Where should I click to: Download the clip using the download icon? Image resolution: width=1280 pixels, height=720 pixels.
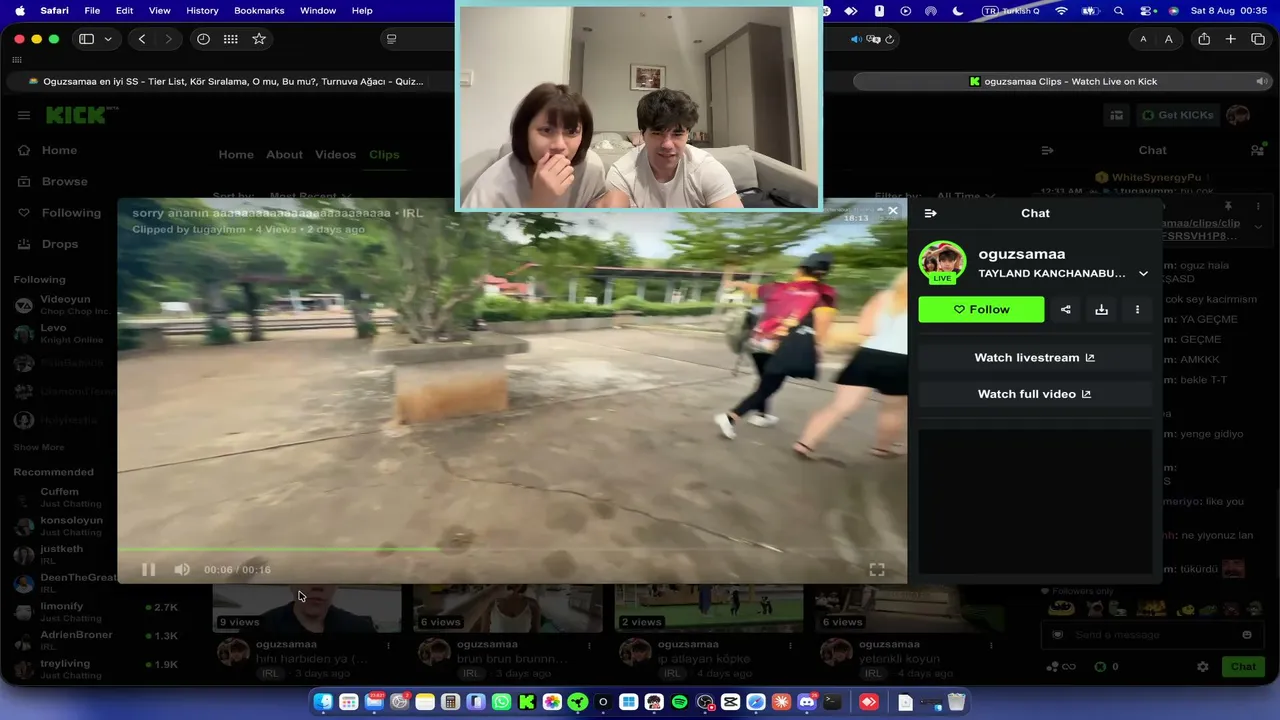1101,309
